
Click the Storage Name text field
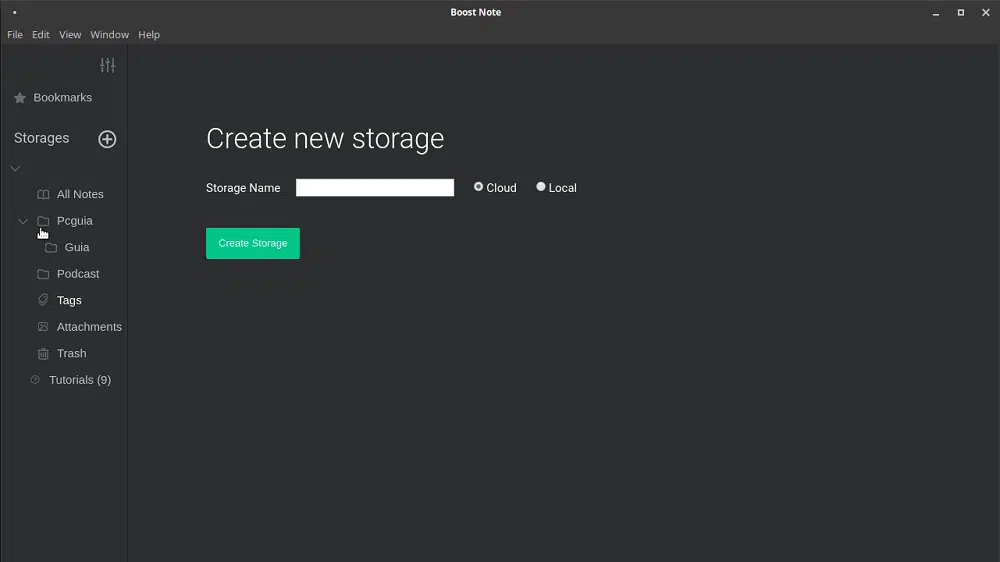click(x=375, y=188)
